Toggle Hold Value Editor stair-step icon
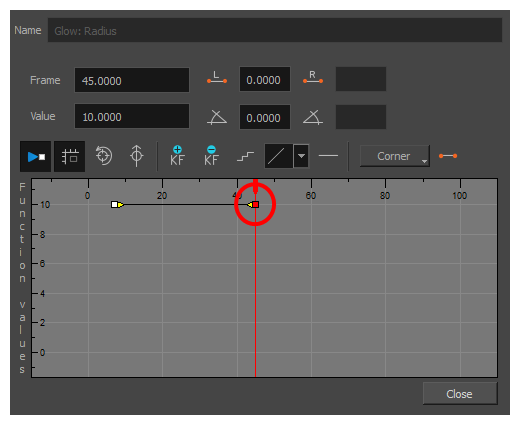This screenshot has height=425, width=520. point(245,156)
